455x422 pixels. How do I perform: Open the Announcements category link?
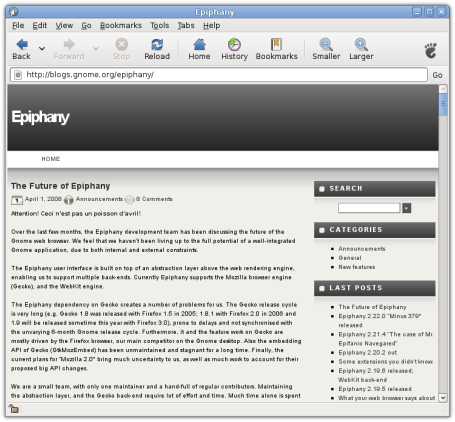point(362,249)
